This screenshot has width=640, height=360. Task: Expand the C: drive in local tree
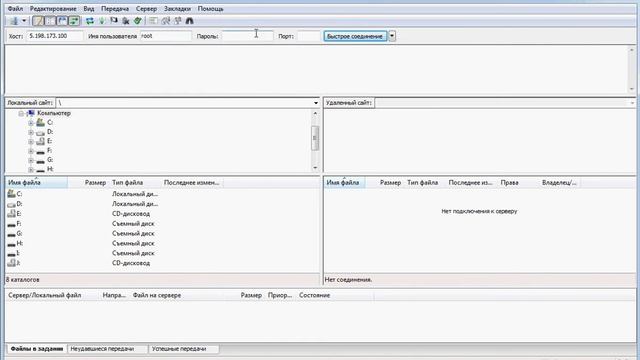point(31,123)
